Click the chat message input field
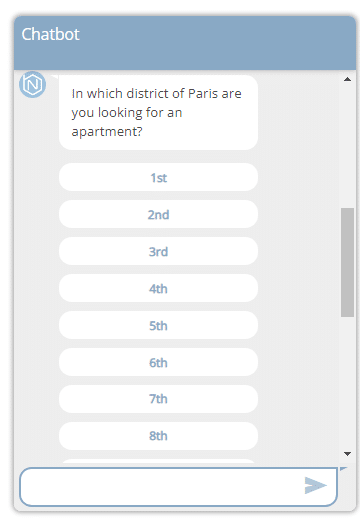Image resolution: width=360 pixels, height=521 pixels. [x=178, y=486]
